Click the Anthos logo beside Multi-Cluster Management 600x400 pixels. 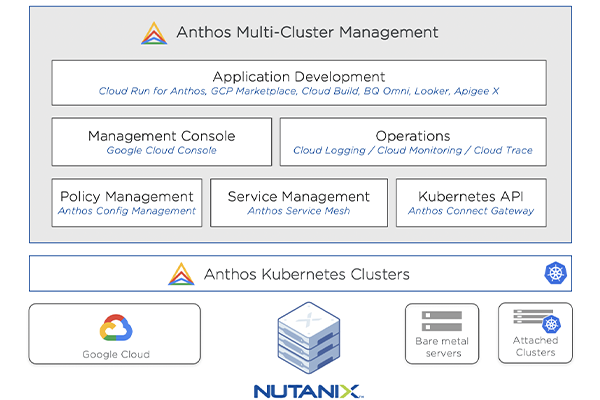click(155, 33)
